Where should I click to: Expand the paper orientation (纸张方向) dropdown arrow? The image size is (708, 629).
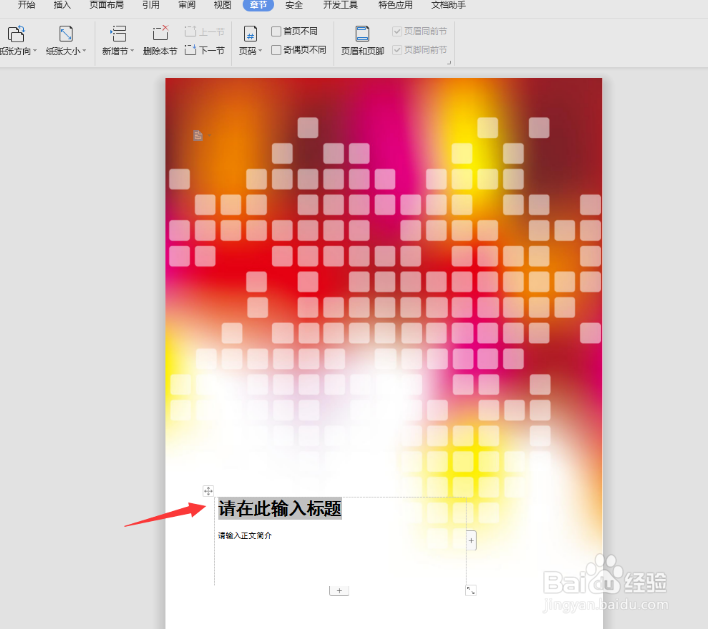(x=35, y=51)
